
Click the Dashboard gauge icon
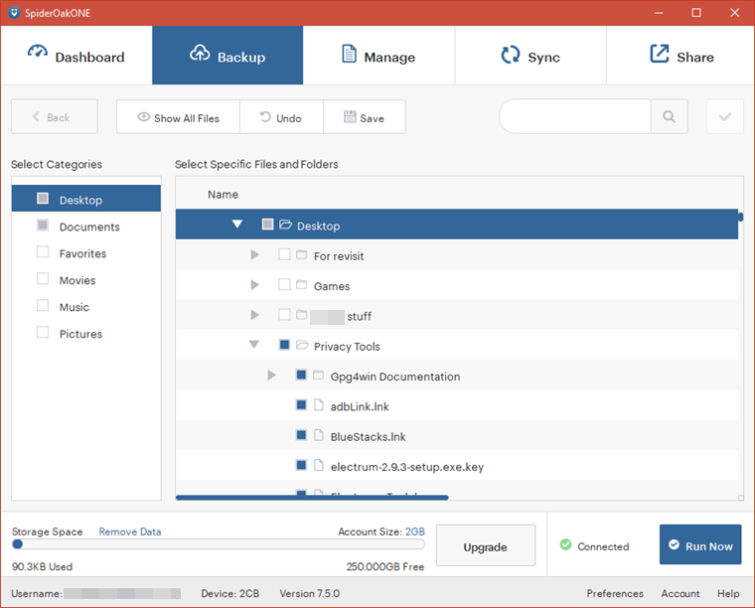point(38,52)
